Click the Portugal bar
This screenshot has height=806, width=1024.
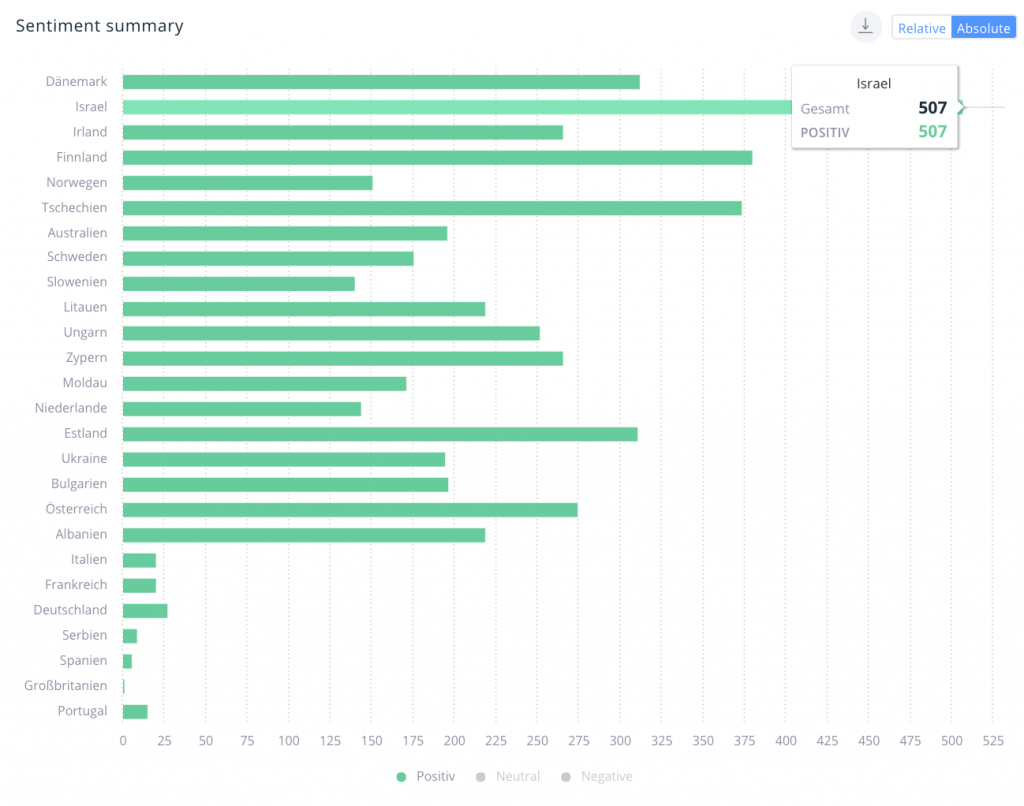pyautogui.click(x=135, y=712)
